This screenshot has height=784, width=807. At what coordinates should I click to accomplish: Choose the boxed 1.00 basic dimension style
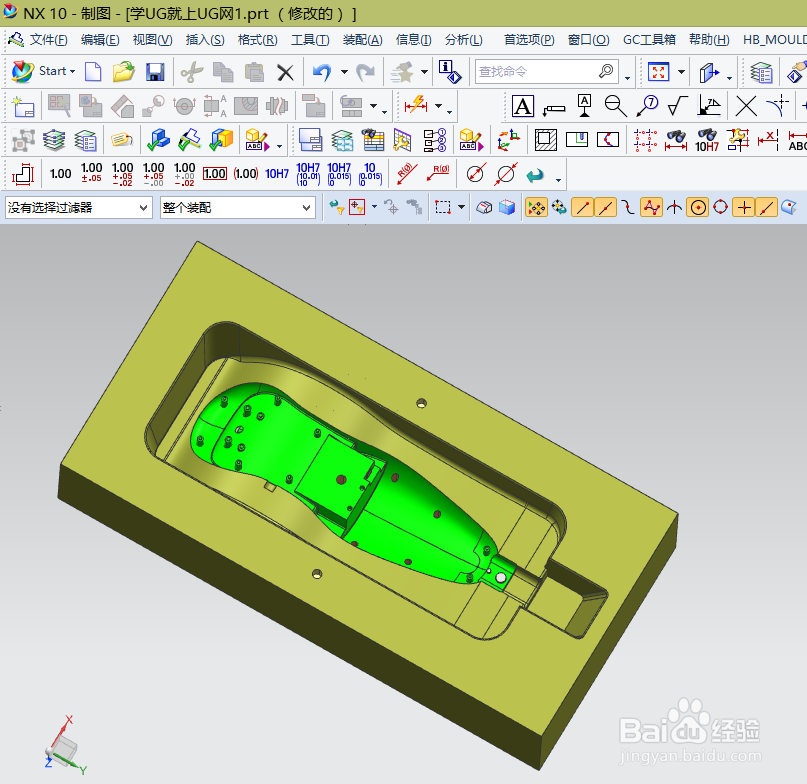[x=215, y=173]
